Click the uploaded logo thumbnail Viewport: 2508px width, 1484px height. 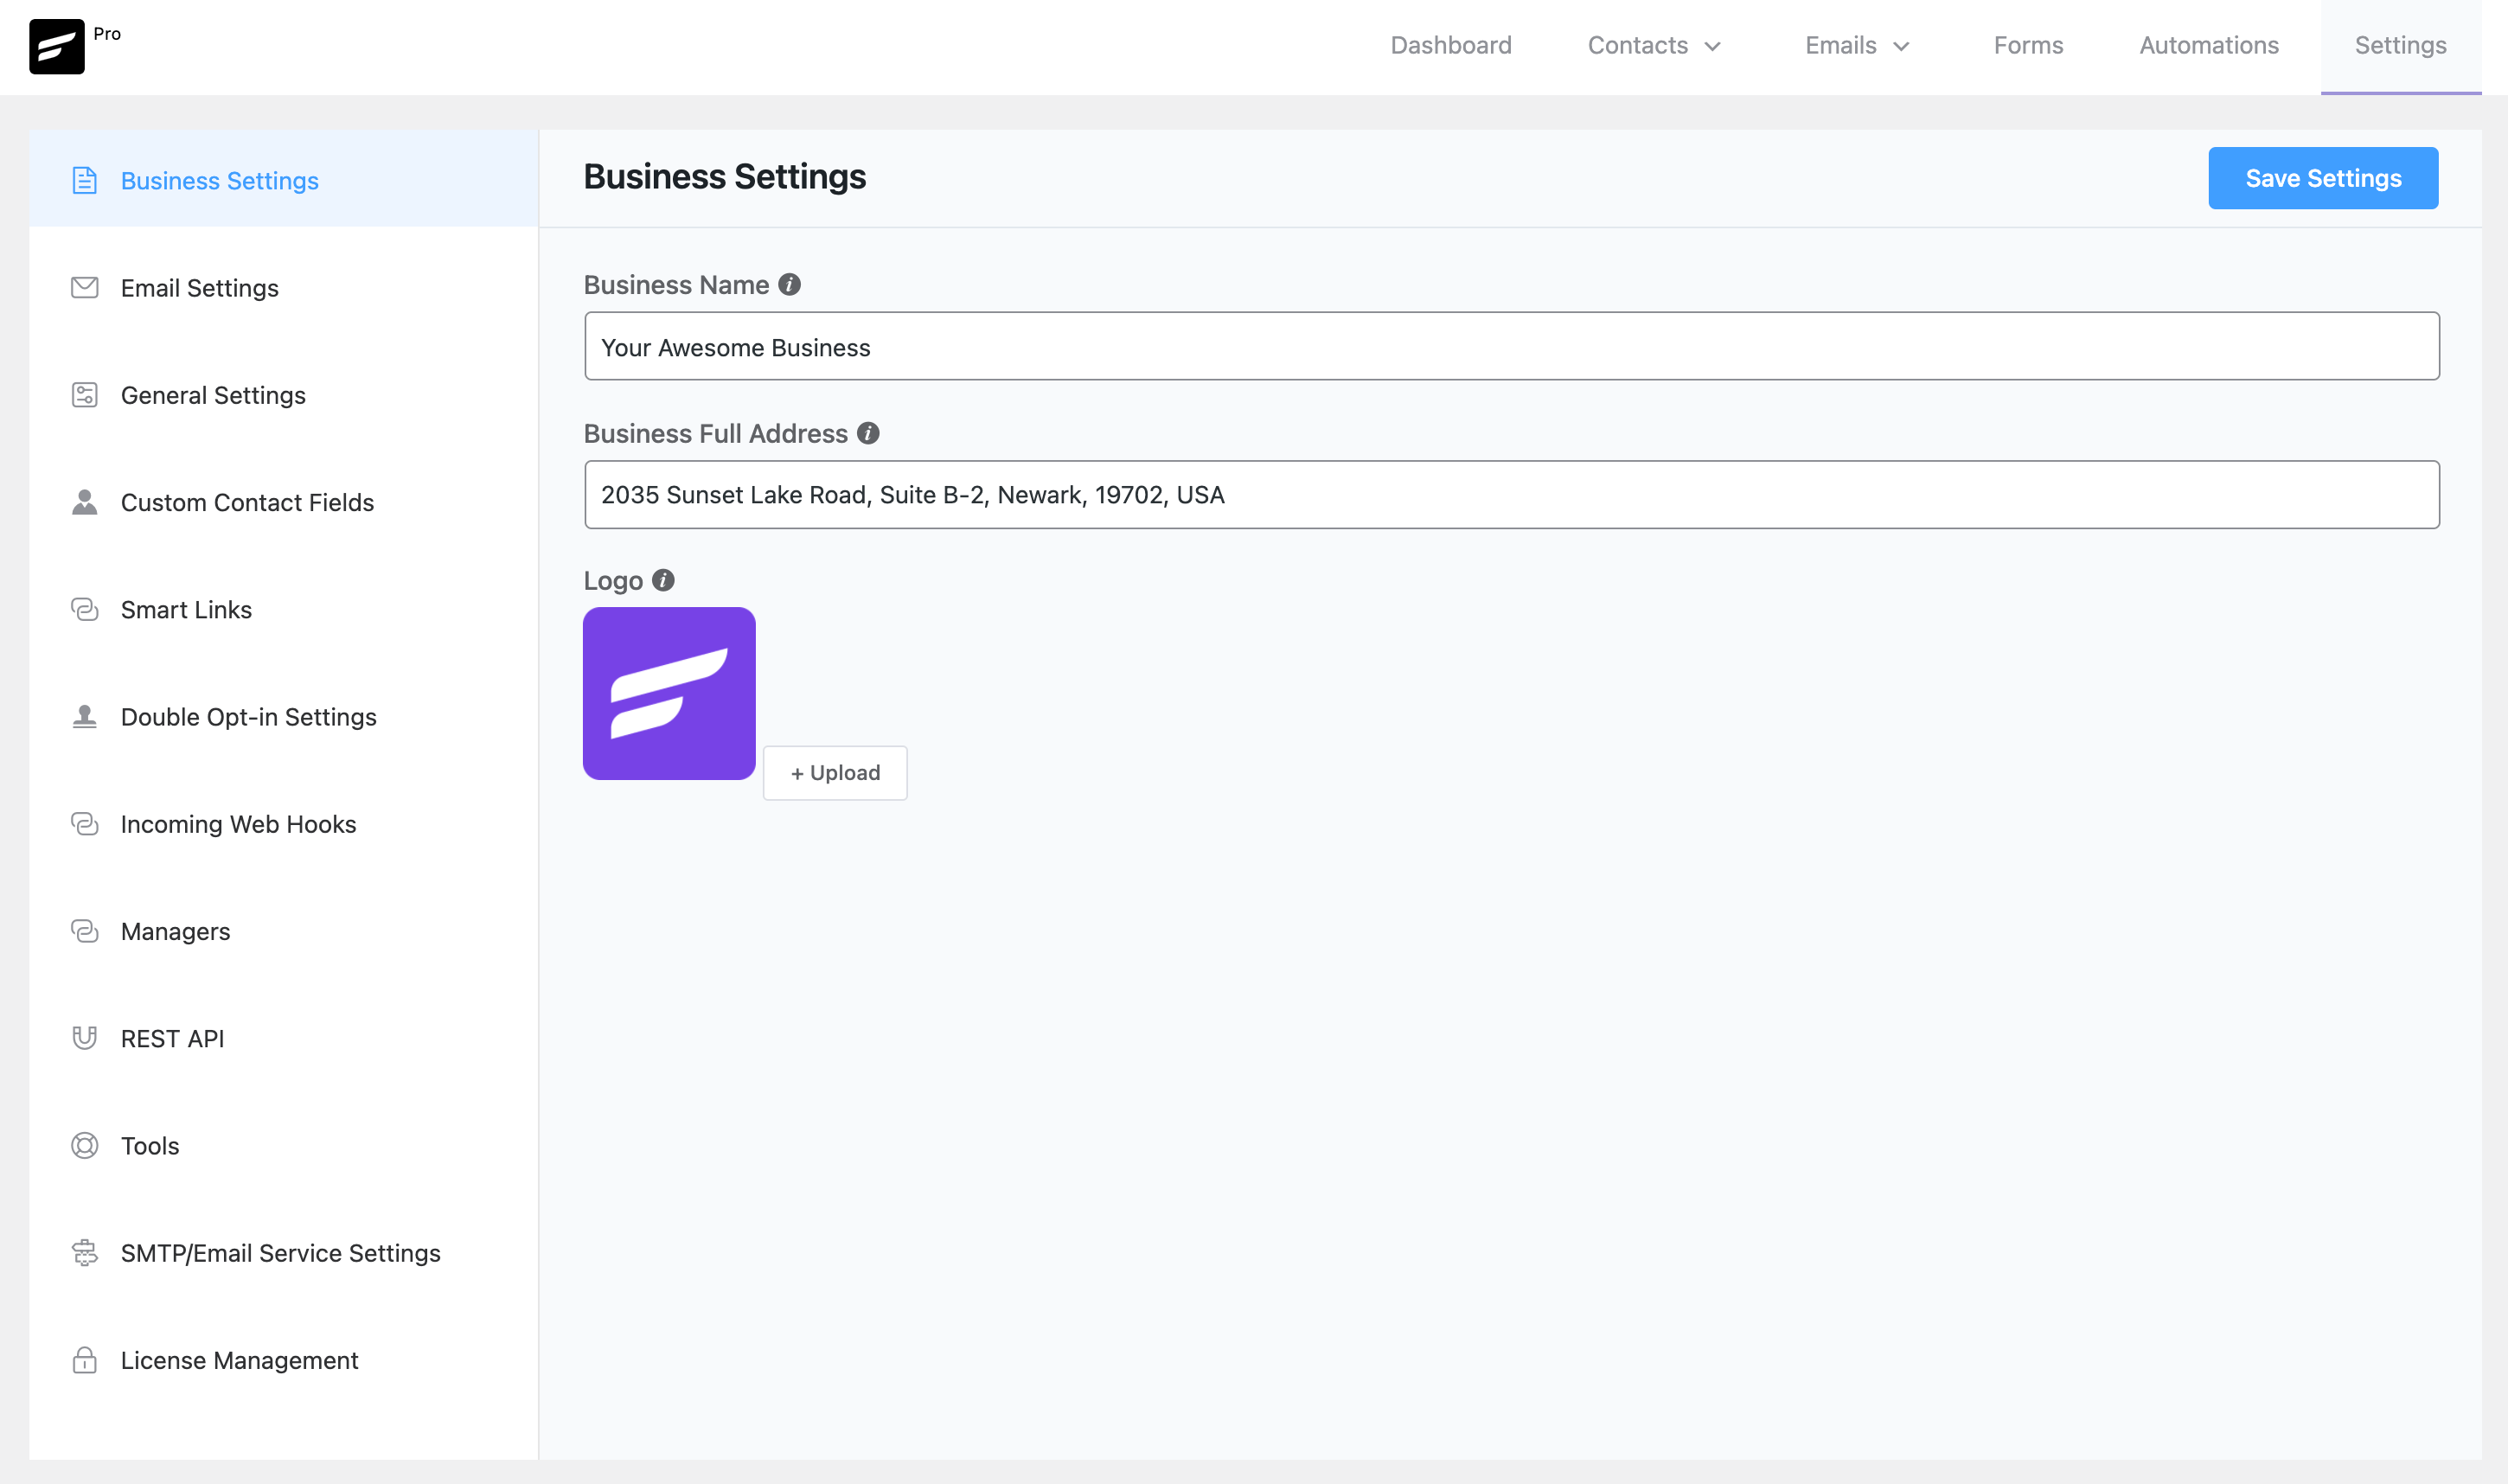pyautogui.click(x=669, y=693)
